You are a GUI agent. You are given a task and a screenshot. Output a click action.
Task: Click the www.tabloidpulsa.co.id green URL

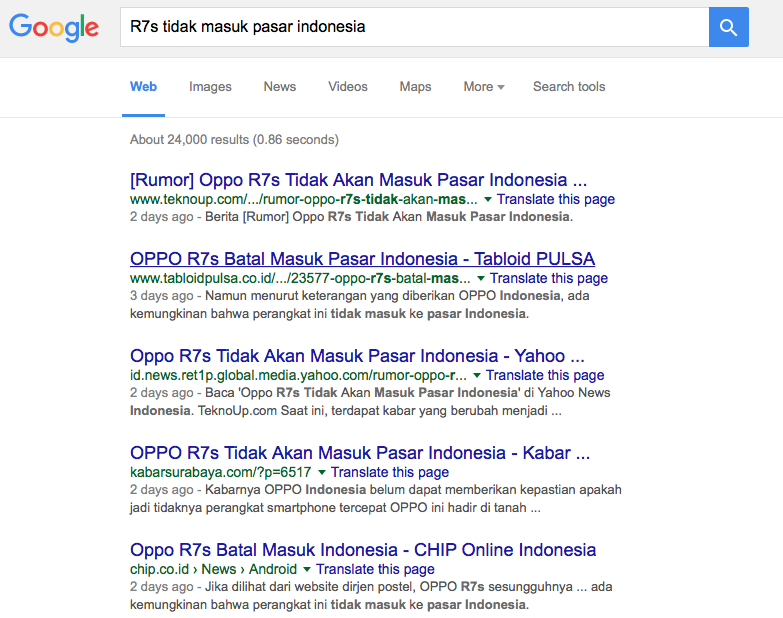[x=300, y=278]
